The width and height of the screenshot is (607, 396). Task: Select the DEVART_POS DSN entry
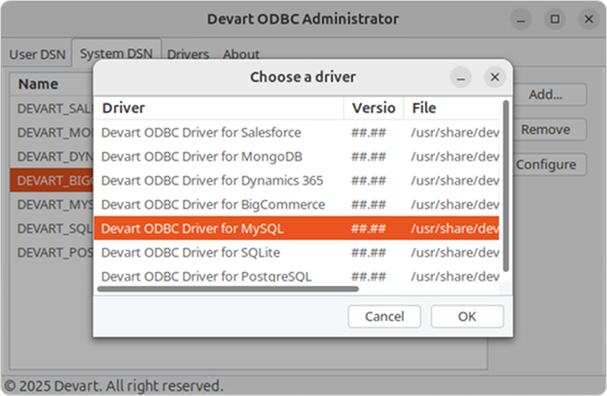tap(52, 253)
